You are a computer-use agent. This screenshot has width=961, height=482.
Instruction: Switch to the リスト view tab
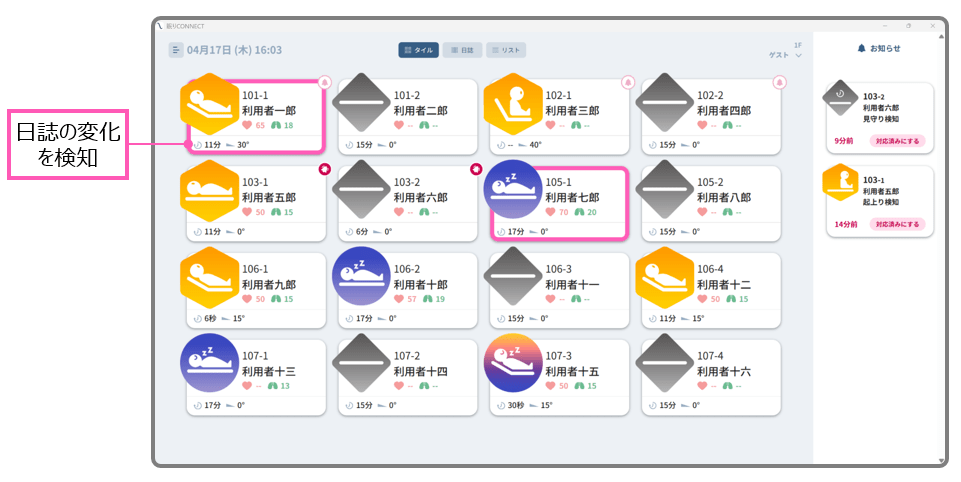coord(506,50)
